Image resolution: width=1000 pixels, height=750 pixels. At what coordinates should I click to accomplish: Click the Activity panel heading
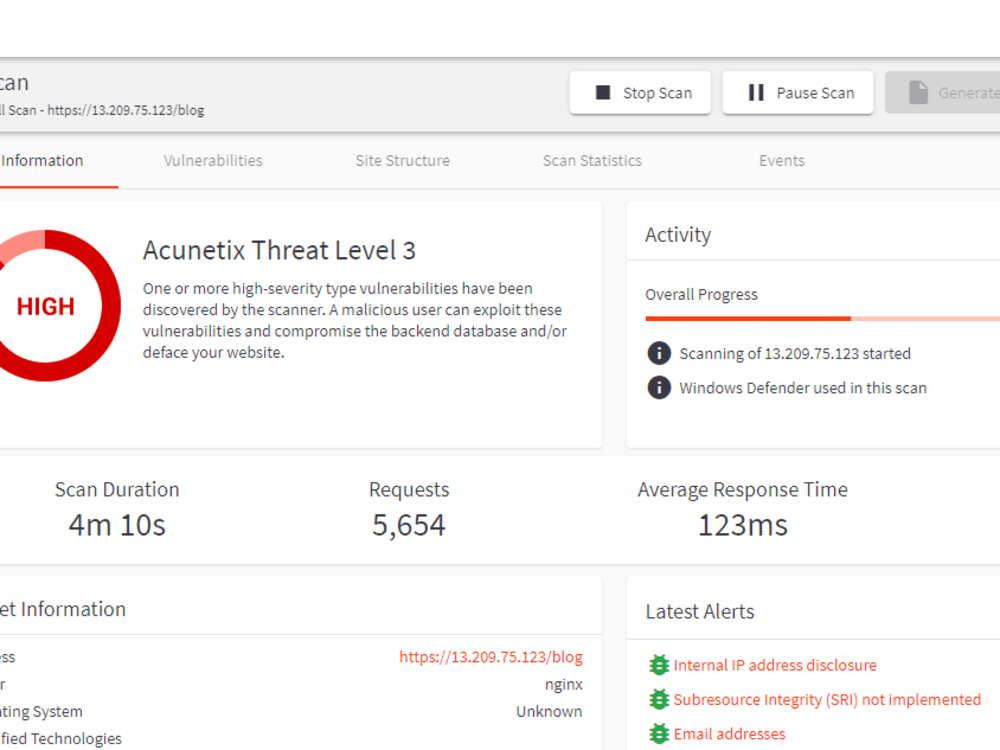678,235
